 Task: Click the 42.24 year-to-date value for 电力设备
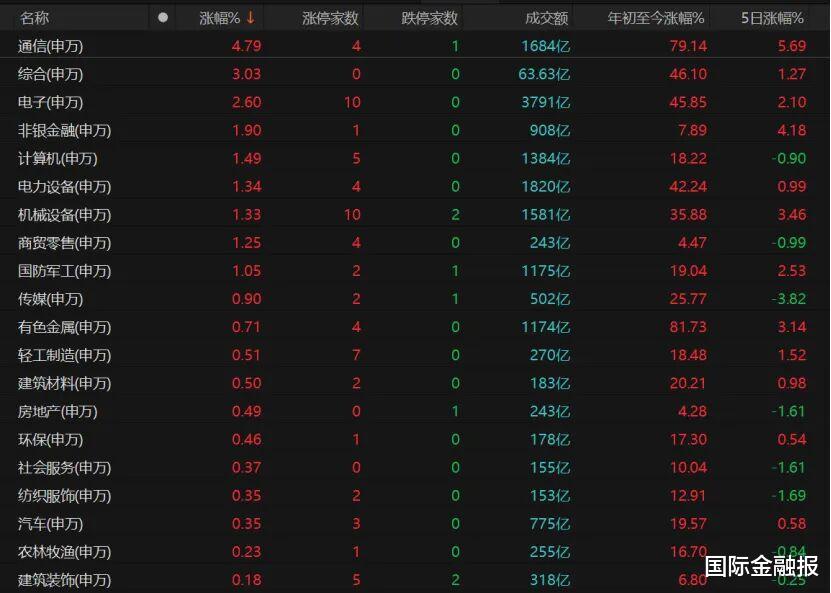[688, 187]
